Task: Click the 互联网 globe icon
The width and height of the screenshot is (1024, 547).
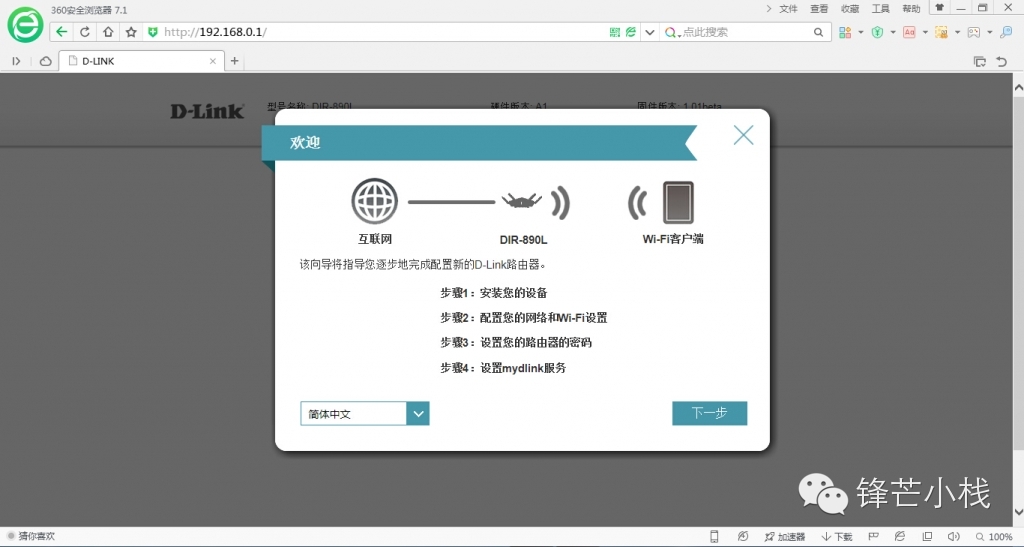Action: click(375, 202)
